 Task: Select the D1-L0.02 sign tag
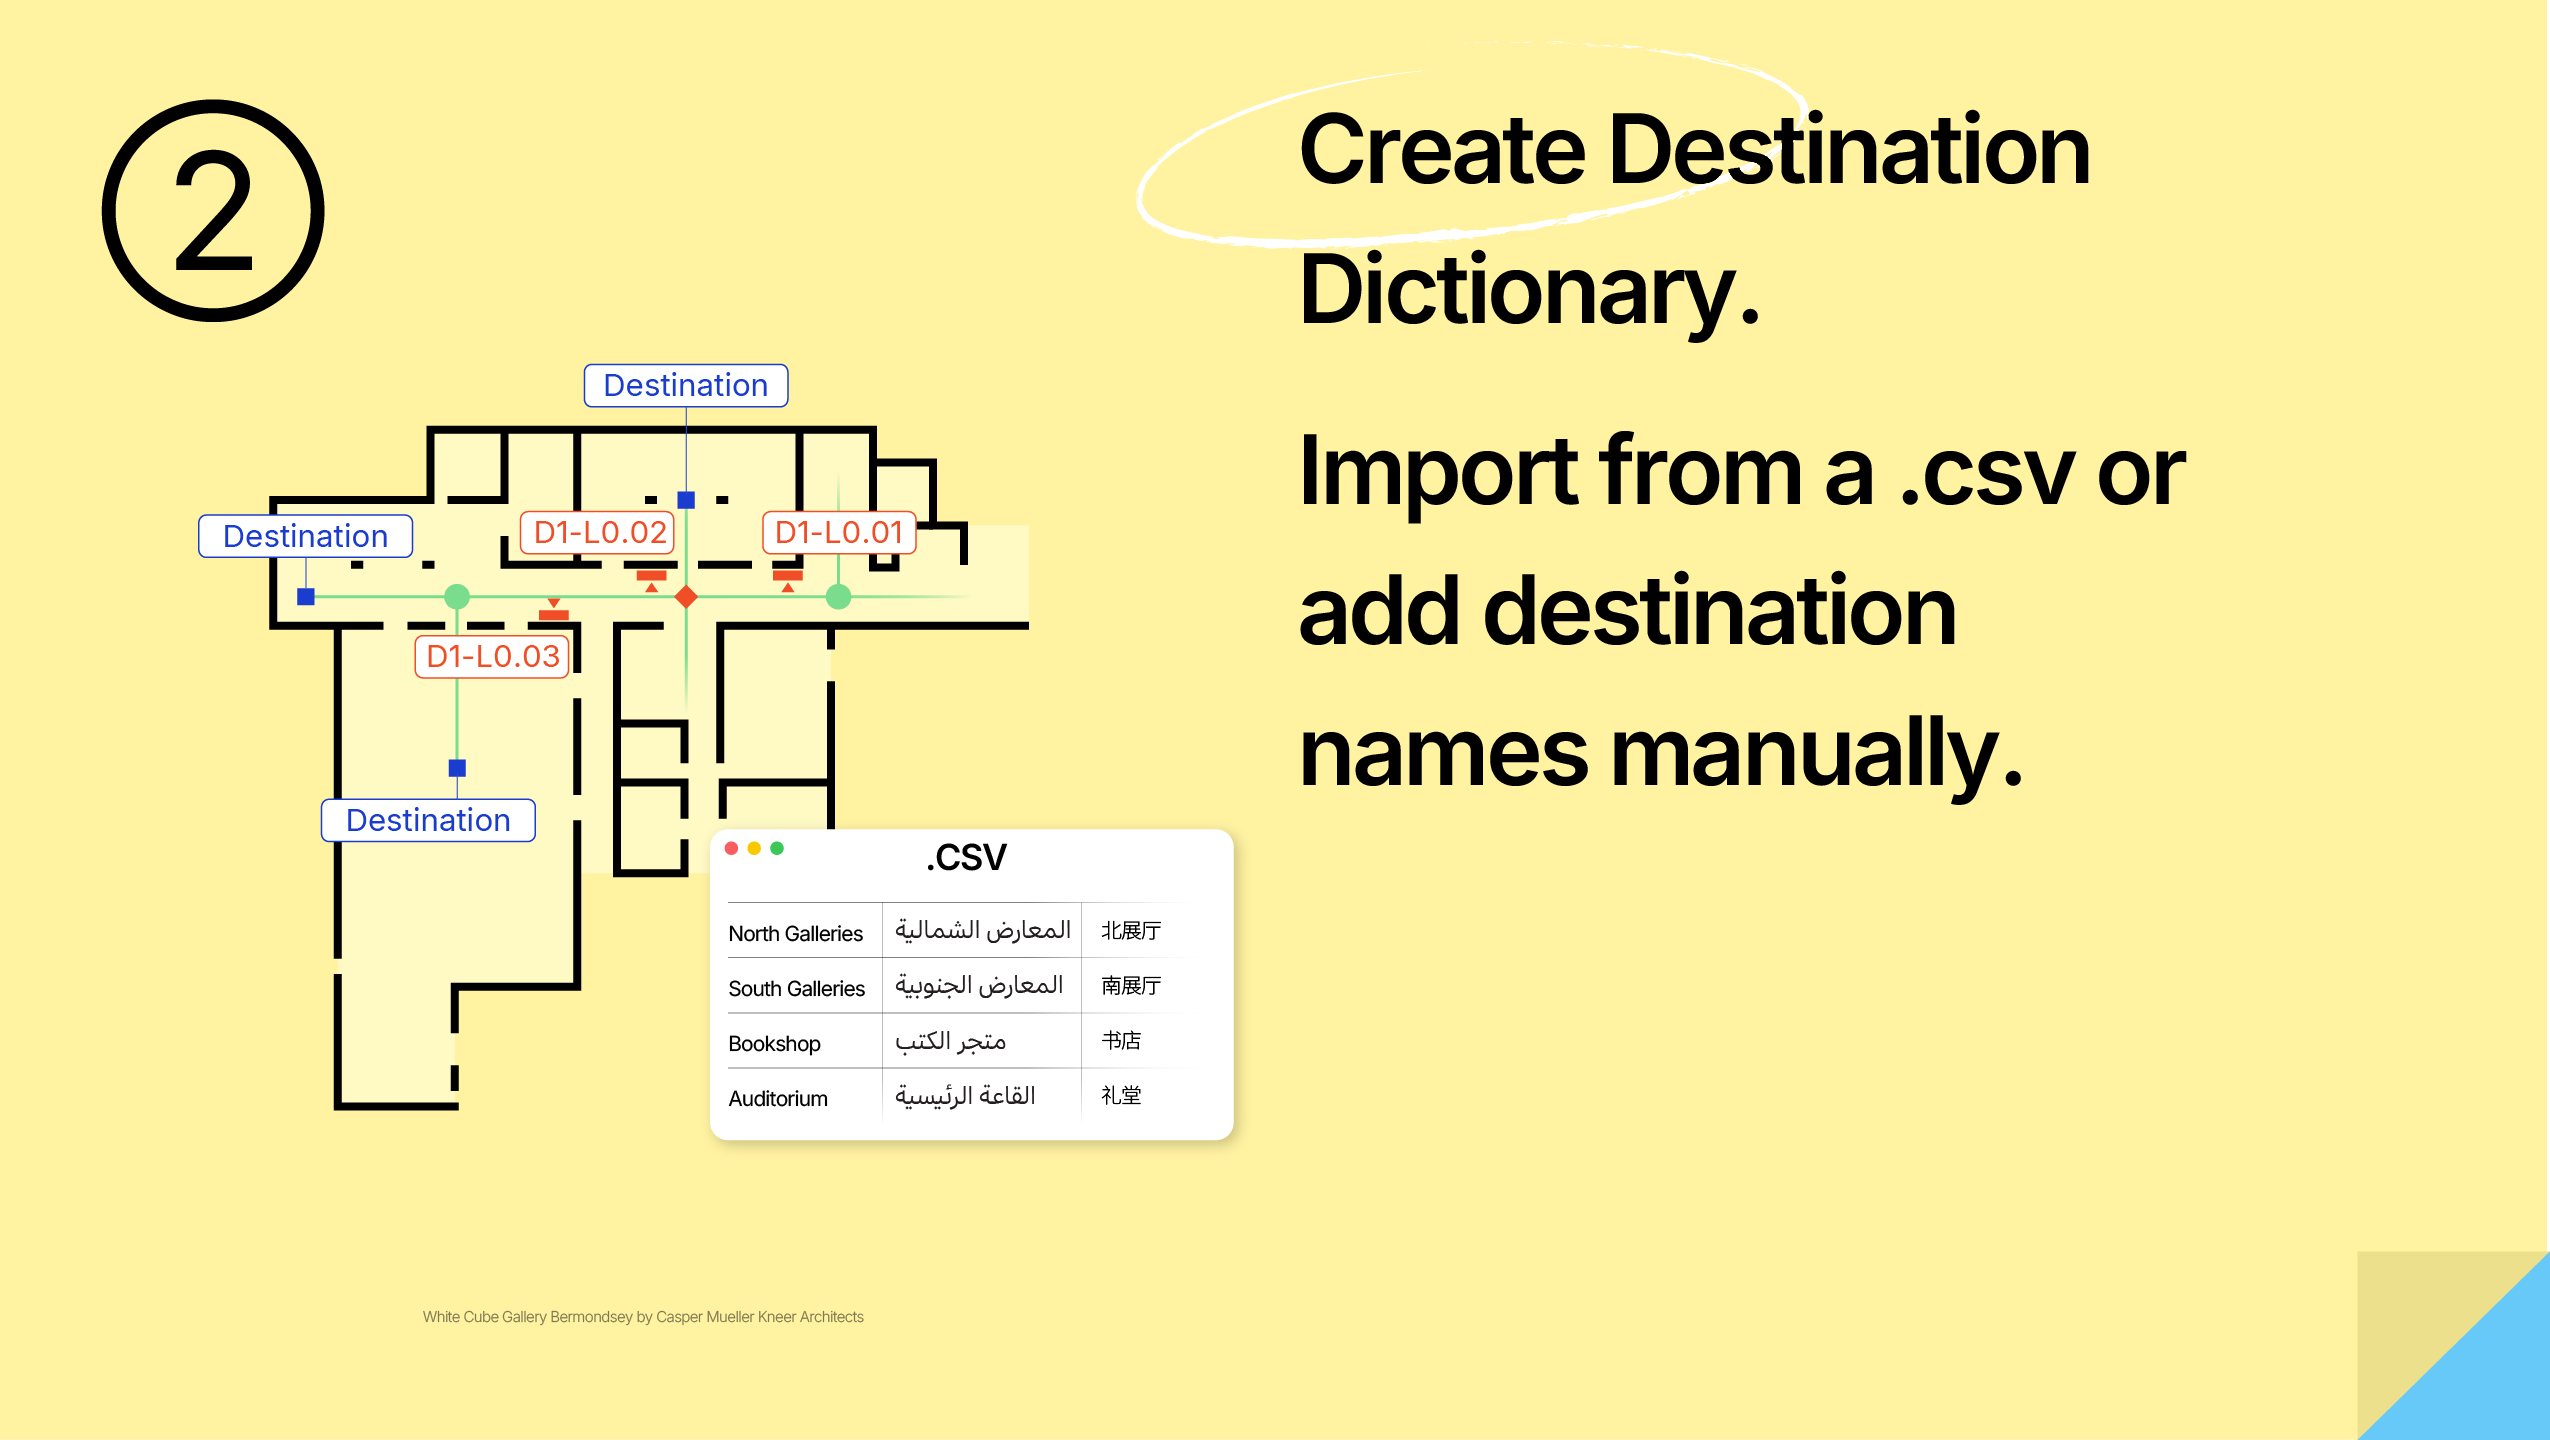pyautogui.click(x=598, y=532)
